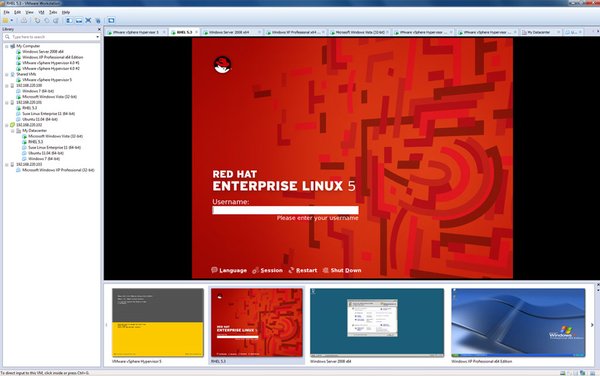This screenshot has height=376, width=600.
Task: Click Restart on the RHEL login screen
Action: [303, 270]
